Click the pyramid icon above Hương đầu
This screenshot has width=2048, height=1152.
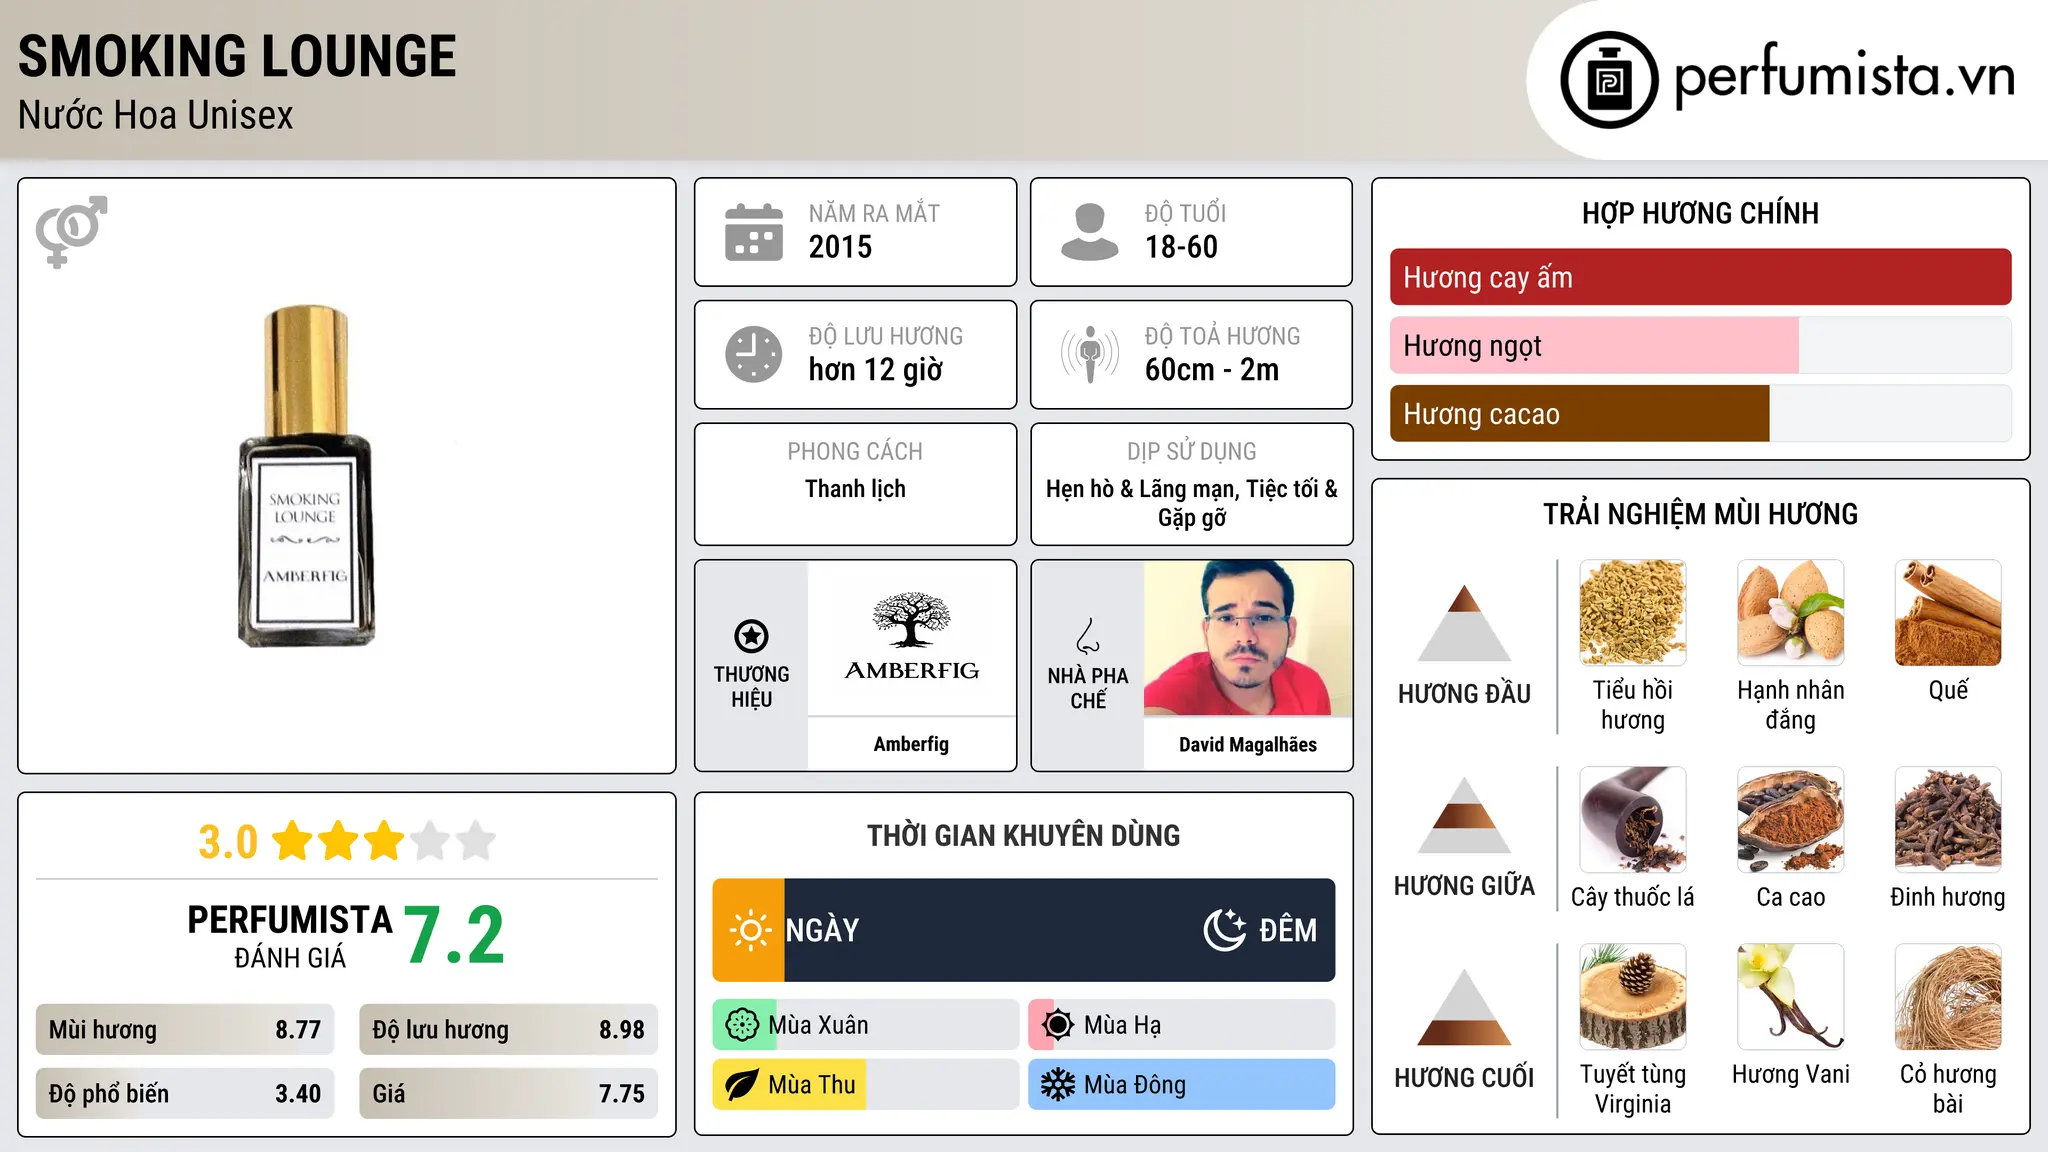coord(1464,623)
